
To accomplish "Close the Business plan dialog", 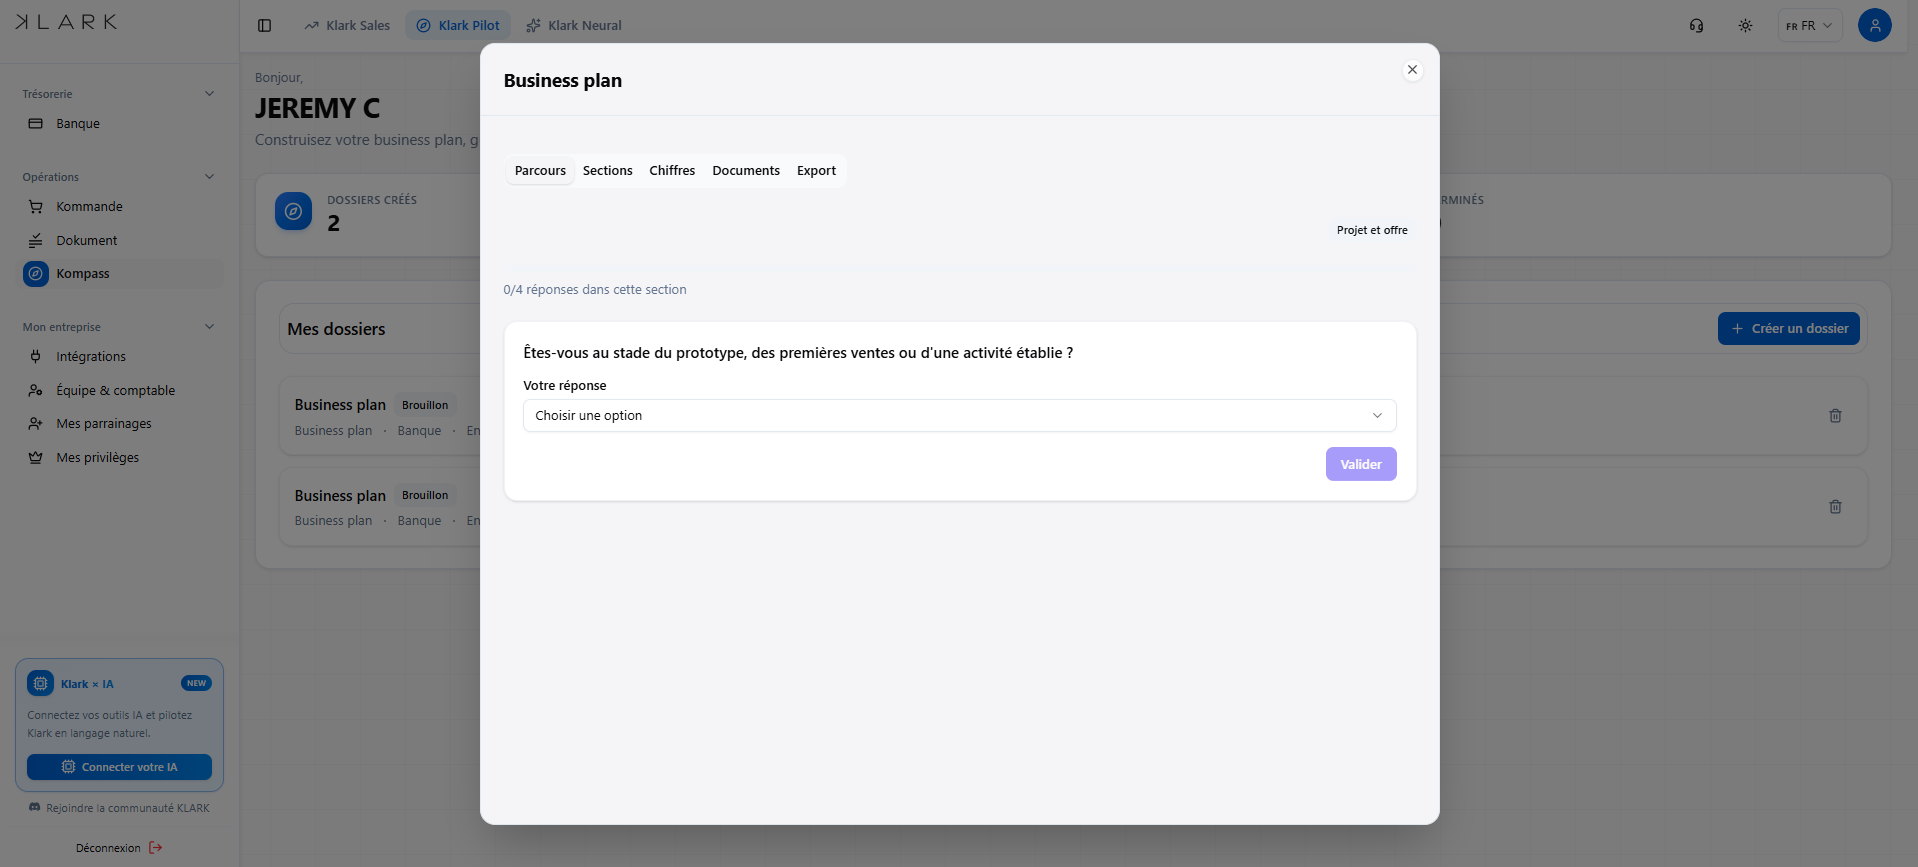I will pos(1412,70).
